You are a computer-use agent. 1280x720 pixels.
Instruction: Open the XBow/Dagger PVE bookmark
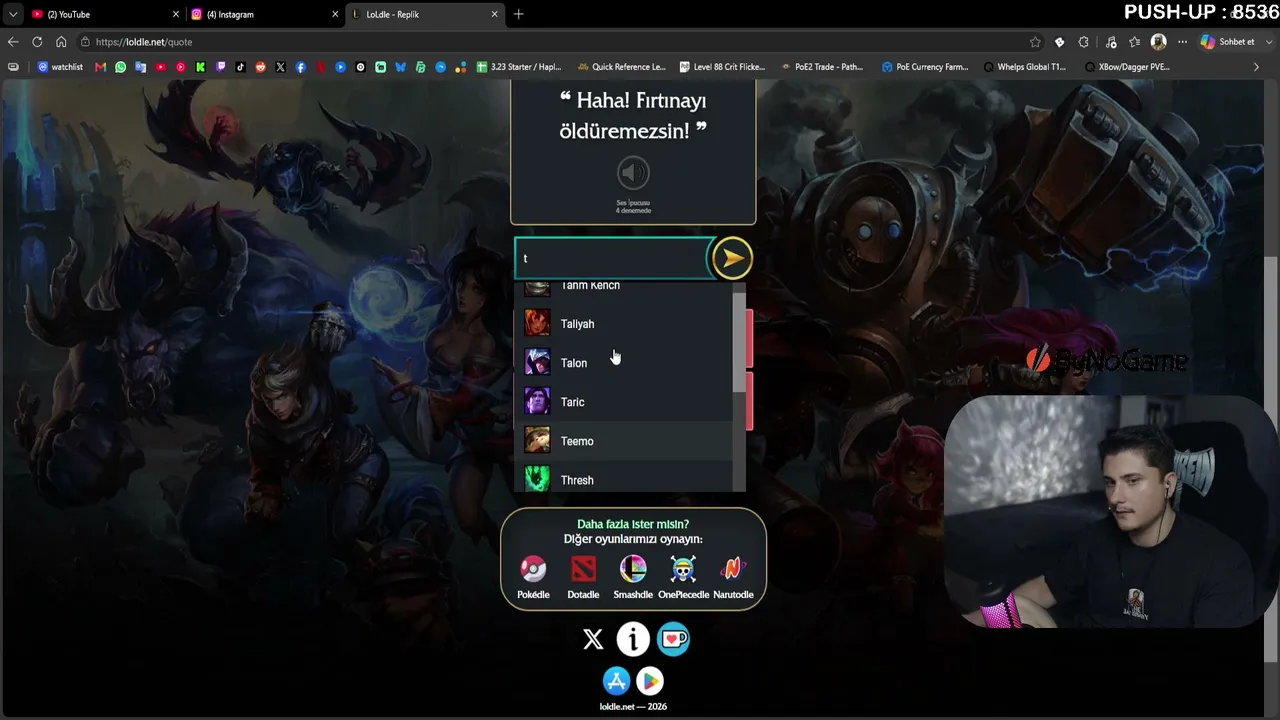coord(1127,67)
